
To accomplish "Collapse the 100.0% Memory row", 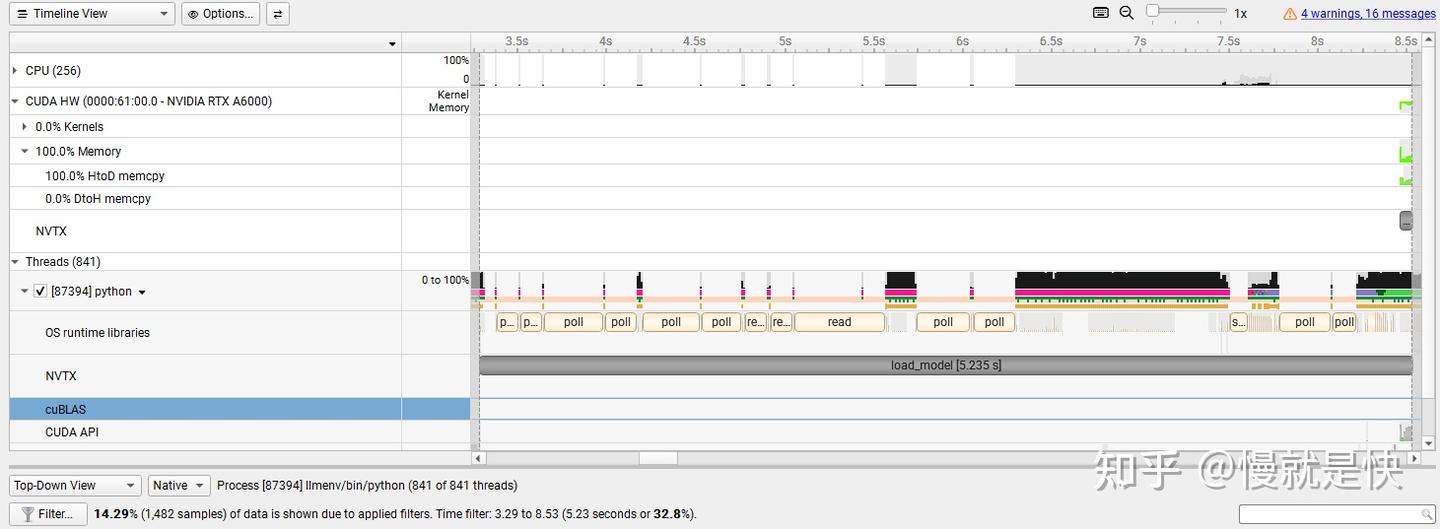I will 25,152.
